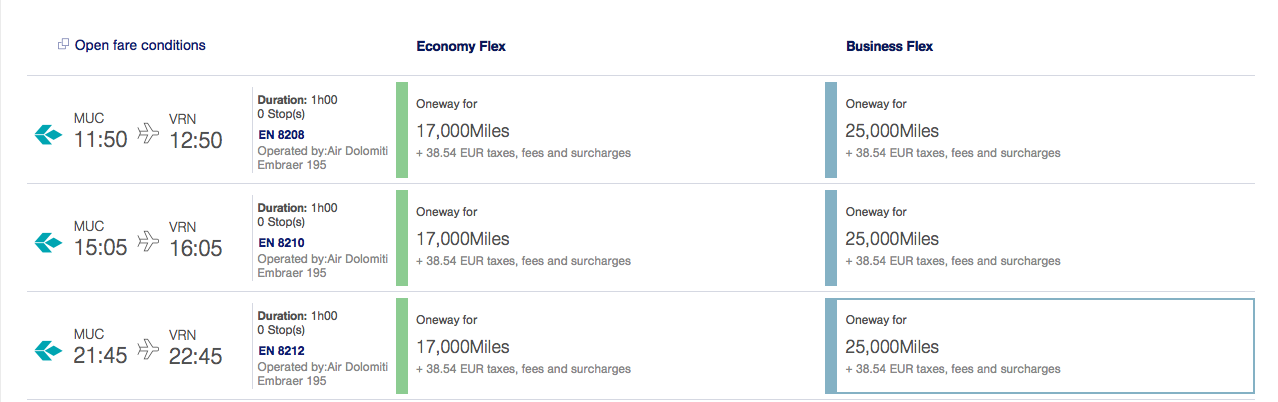Open flight number EN 8208 details
This screenshot has height=402, width=1278.
point(281,134)
